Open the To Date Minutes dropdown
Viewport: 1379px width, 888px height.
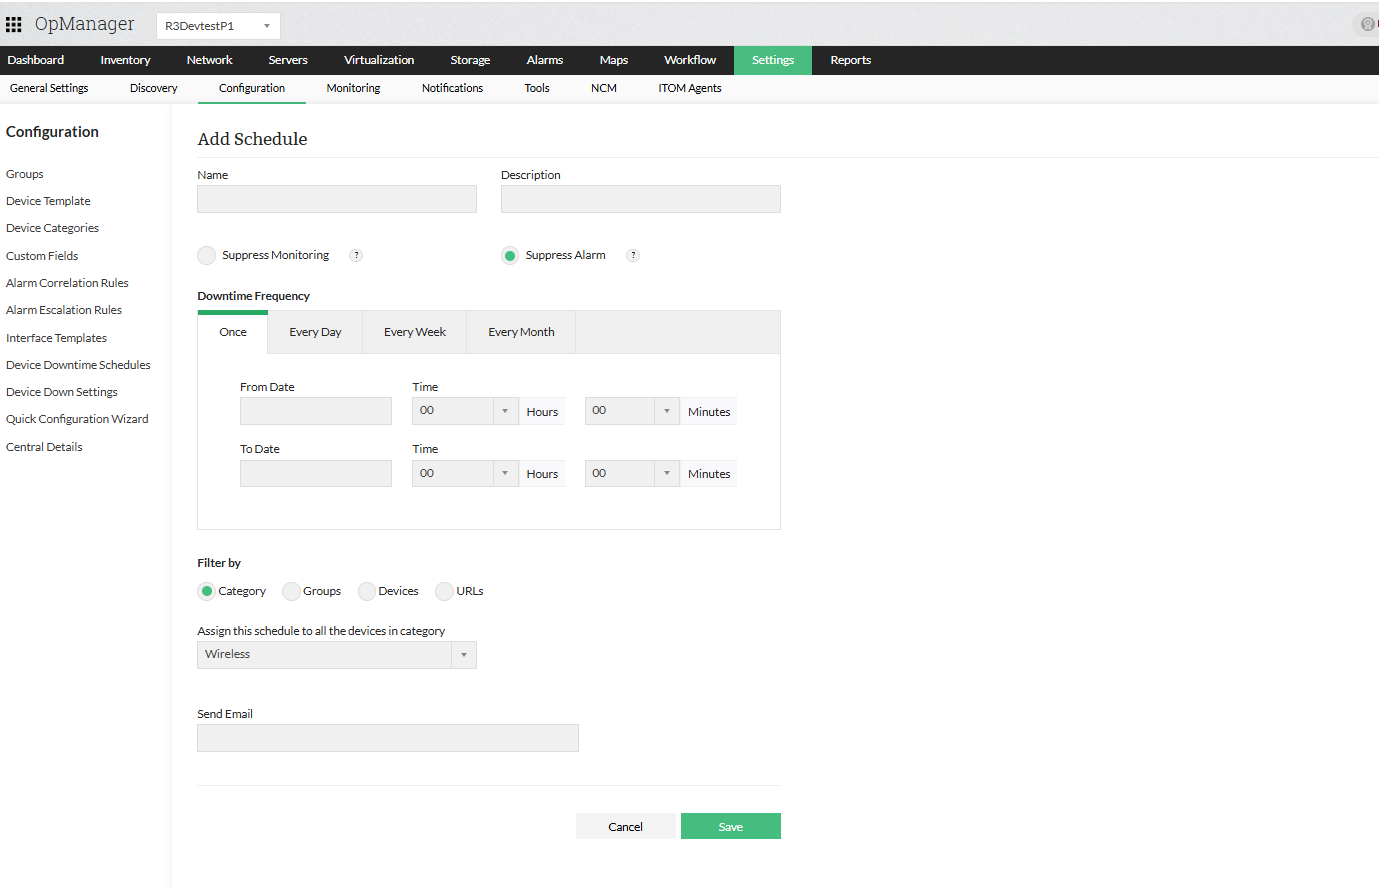click(666, 473)
